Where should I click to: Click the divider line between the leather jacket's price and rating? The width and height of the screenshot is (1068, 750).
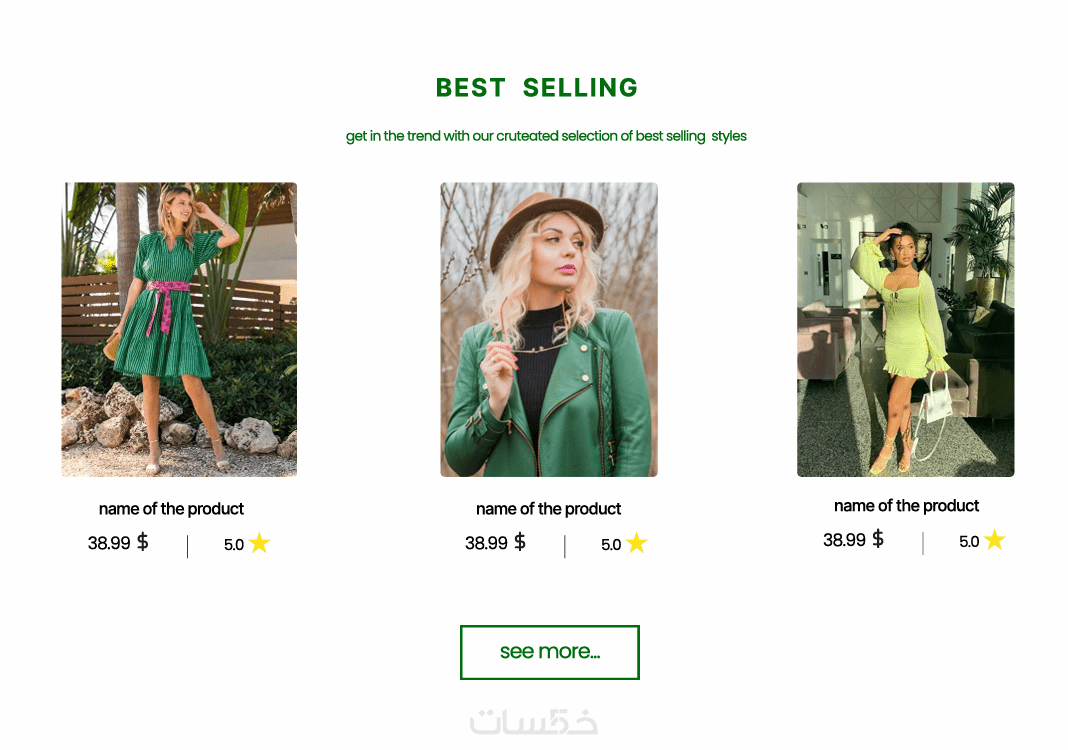(565, 546)
